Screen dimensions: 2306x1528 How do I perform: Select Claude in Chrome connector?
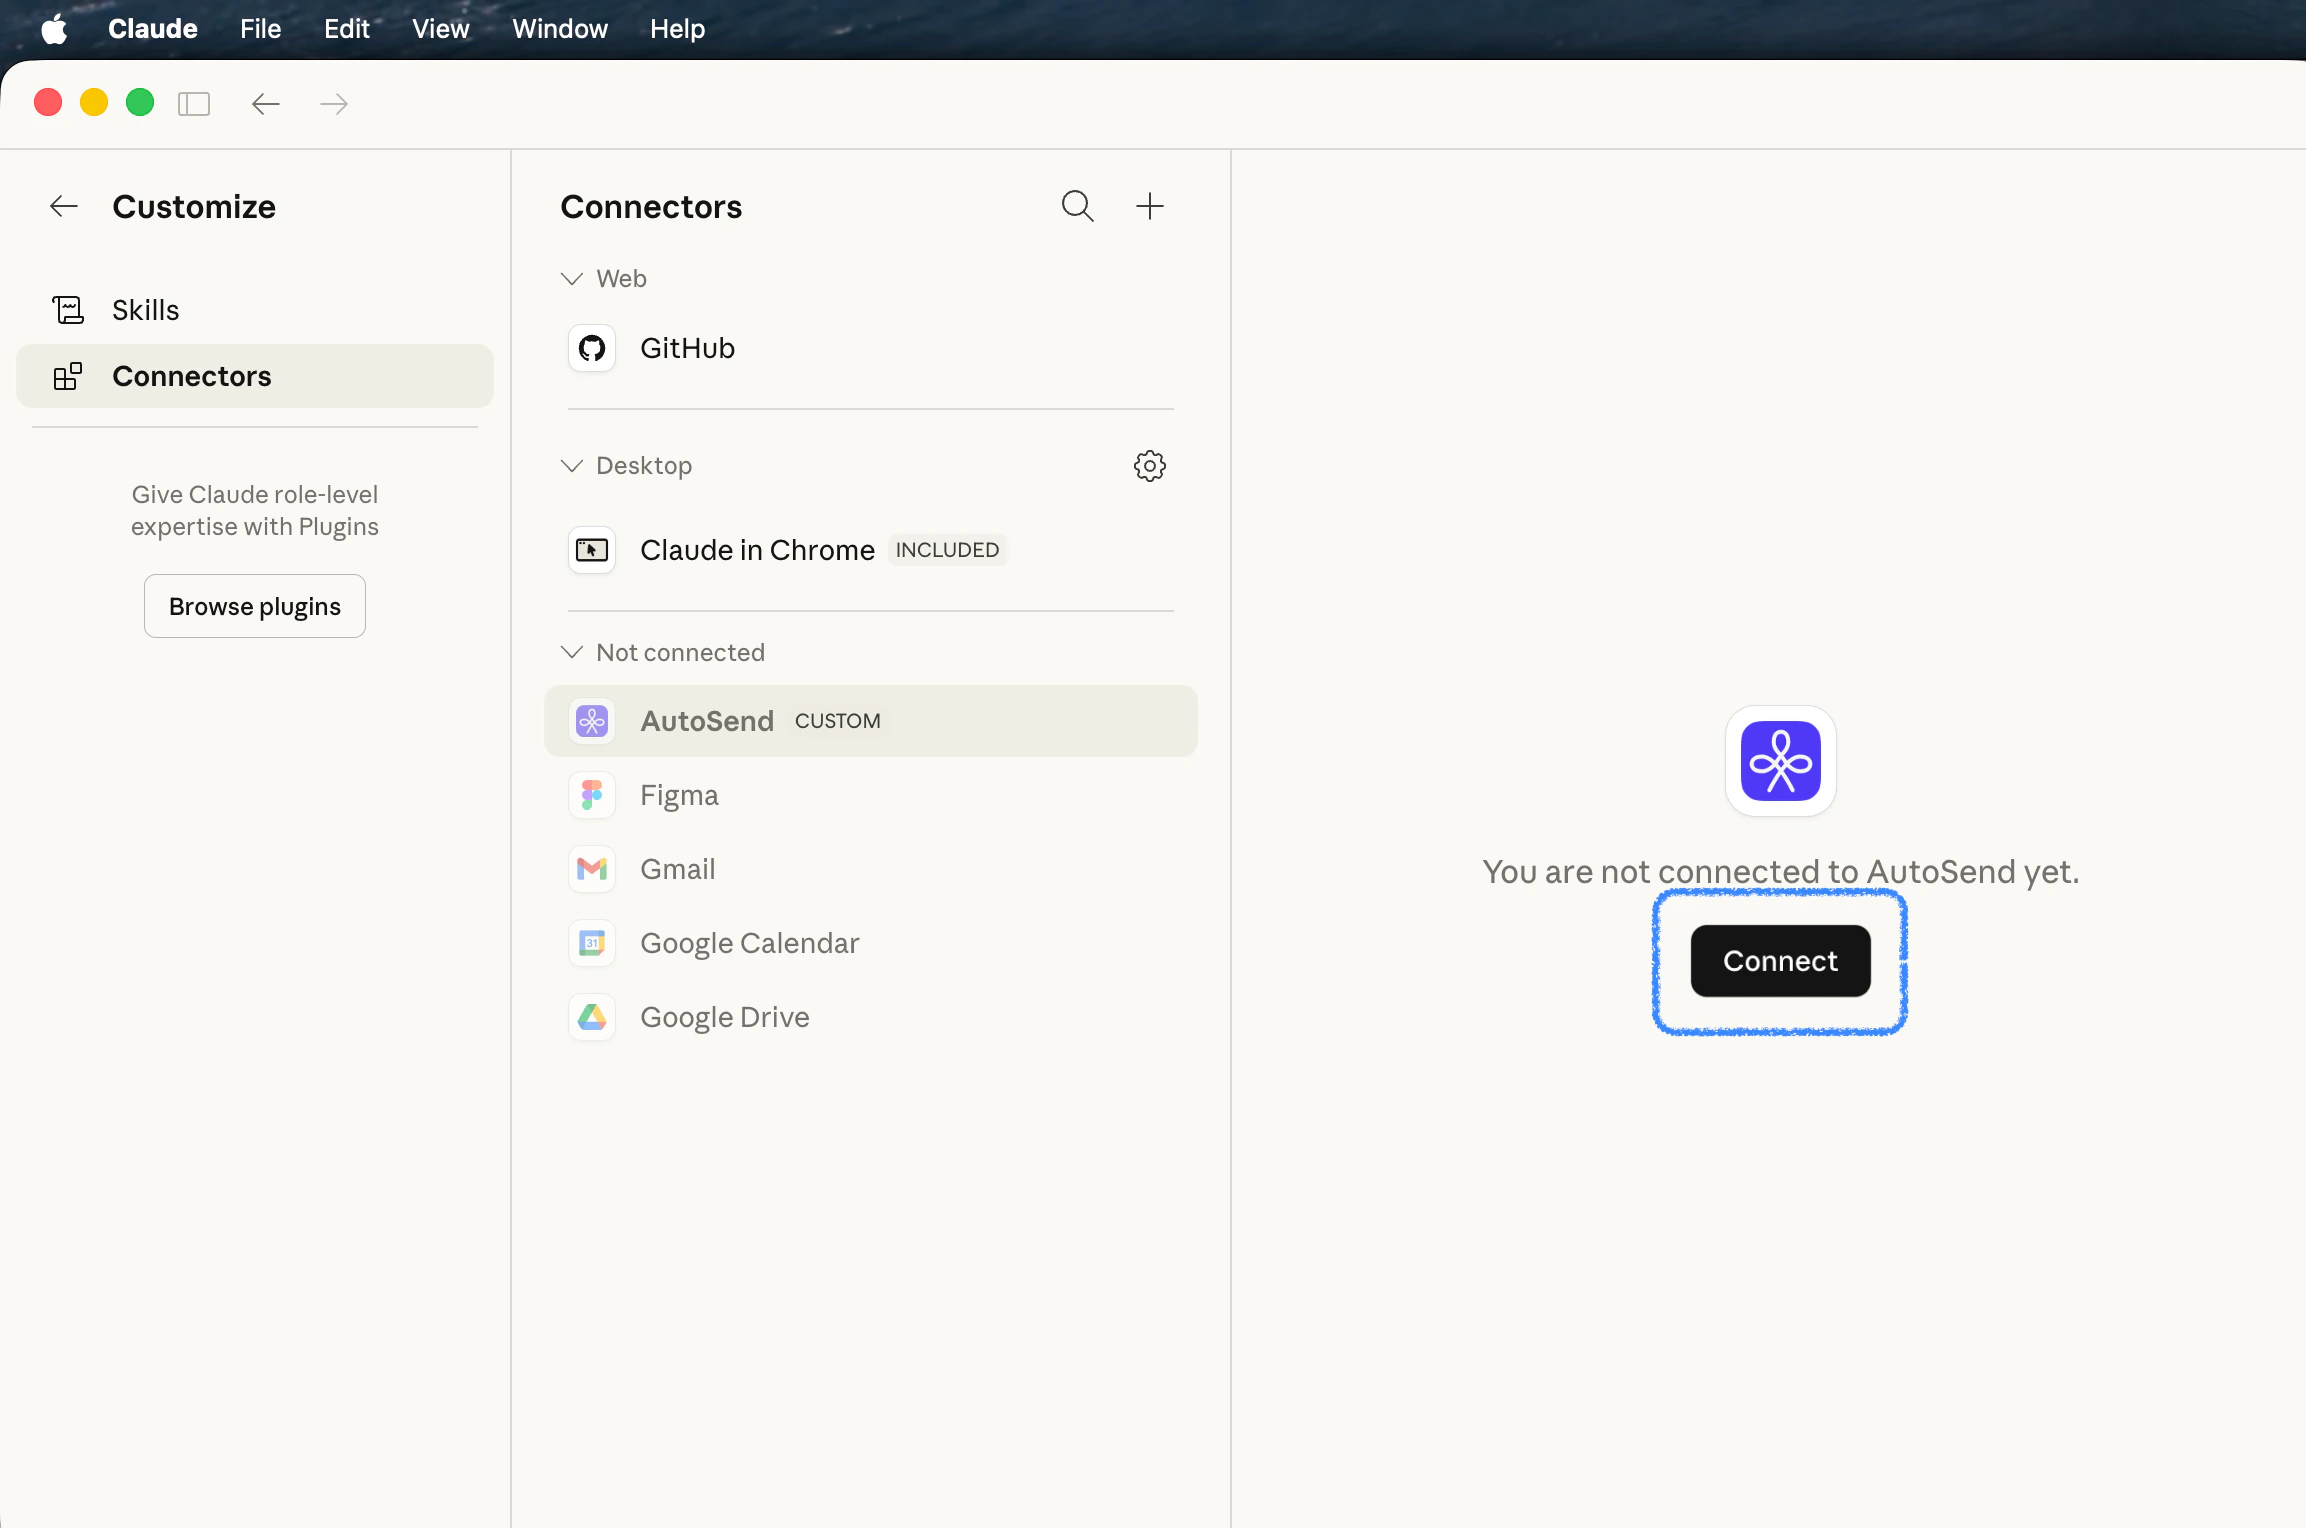pos(757,550)
